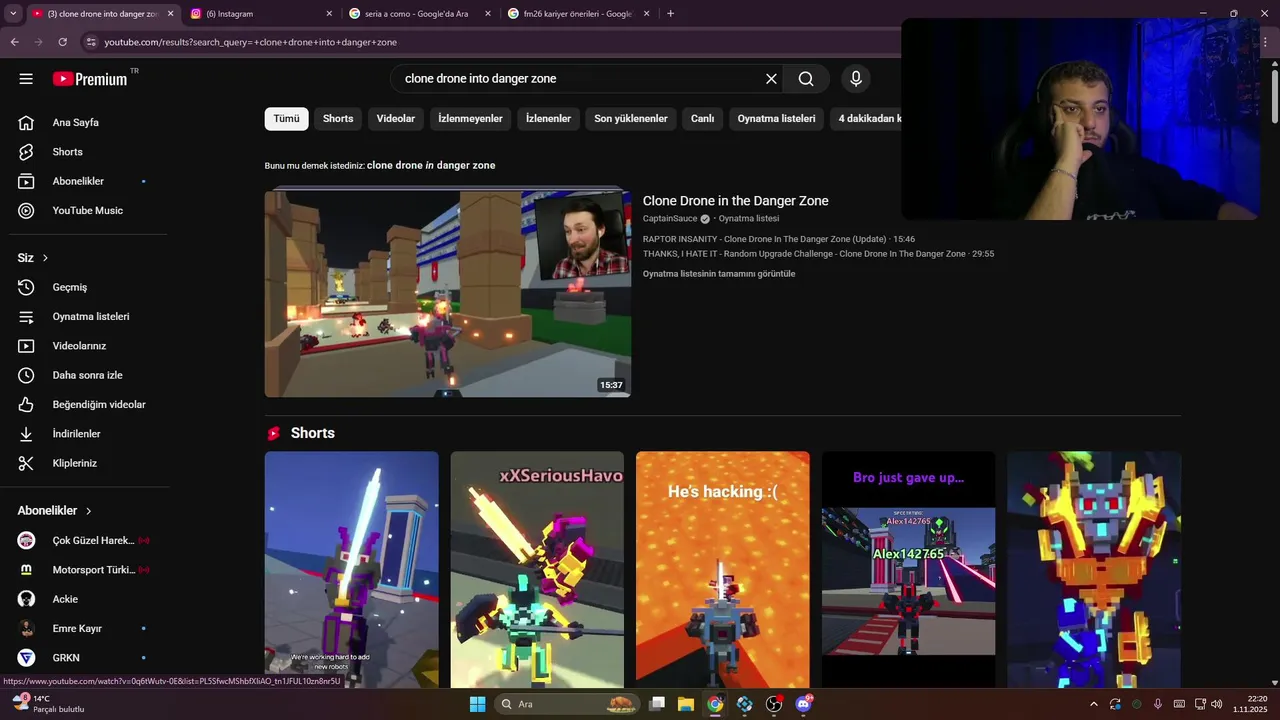Click Oynatma listesinin tamamını görüntüle

(719, 274)
